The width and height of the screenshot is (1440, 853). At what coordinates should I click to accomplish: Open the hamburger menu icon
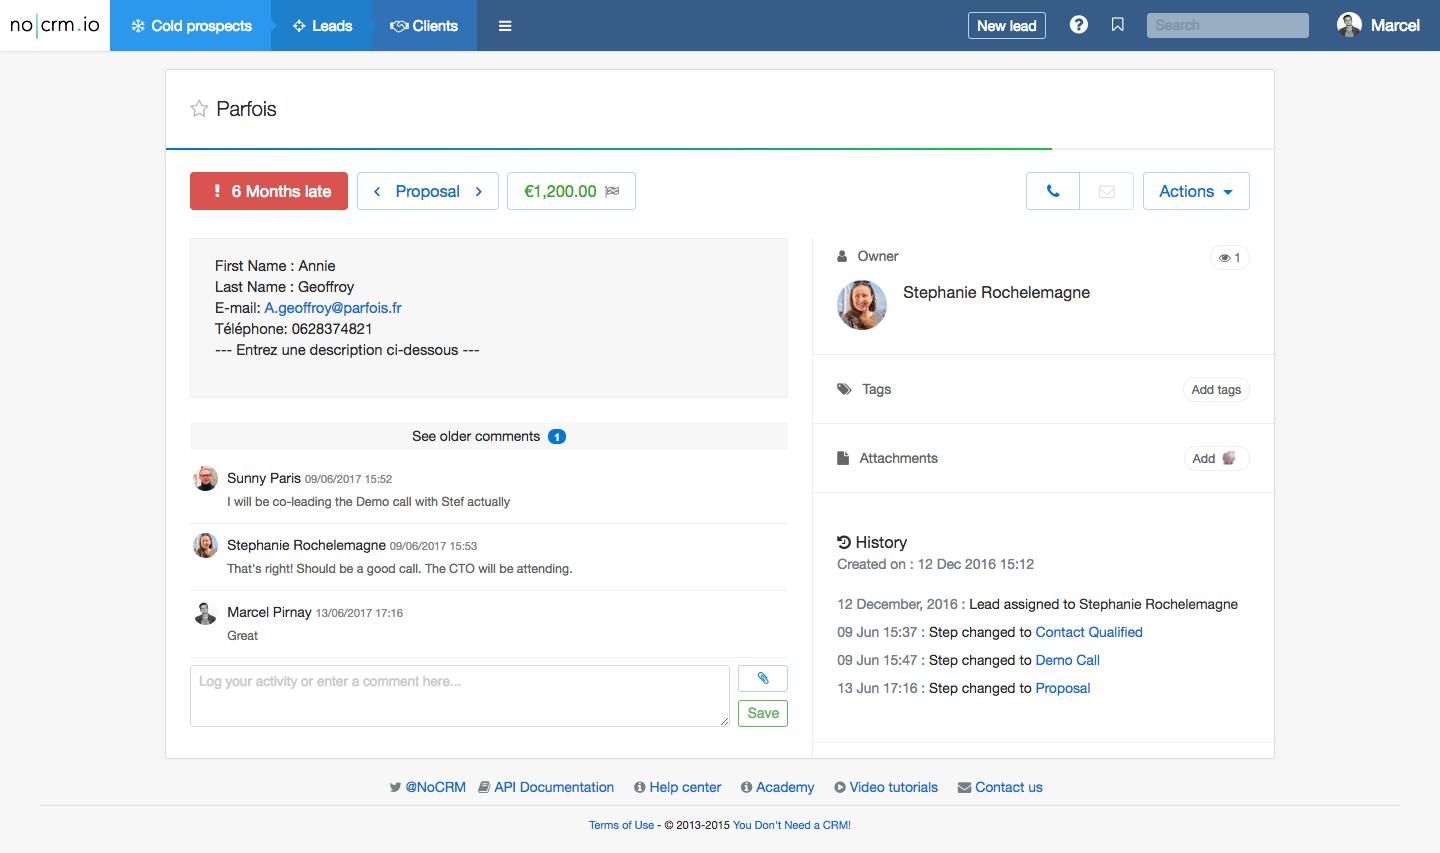coord(505,26)
